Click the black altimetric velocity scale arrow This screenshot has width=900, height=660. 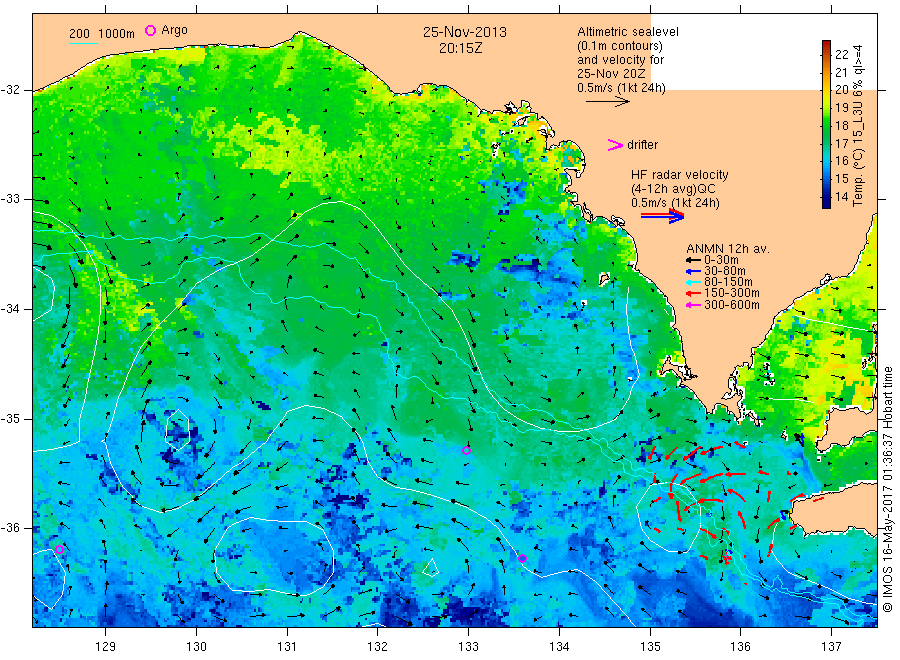click(608, 102)
